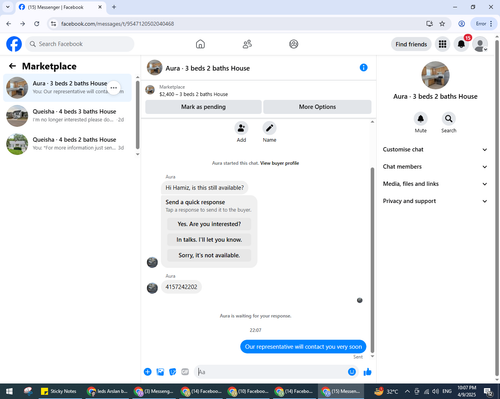The height and width of the screenshot is (399, 500).
Task: Open the Groups icon in the top navigation
Action: (294, 44)
